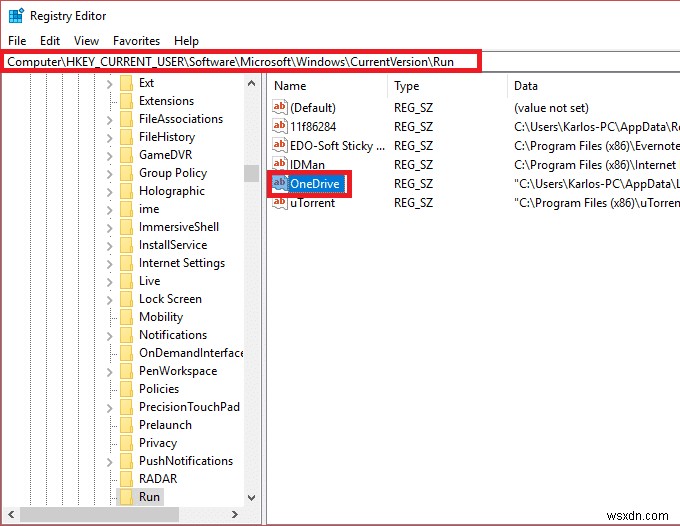
Task: Click the Holographic folder icon
Action: click(126, 191)
